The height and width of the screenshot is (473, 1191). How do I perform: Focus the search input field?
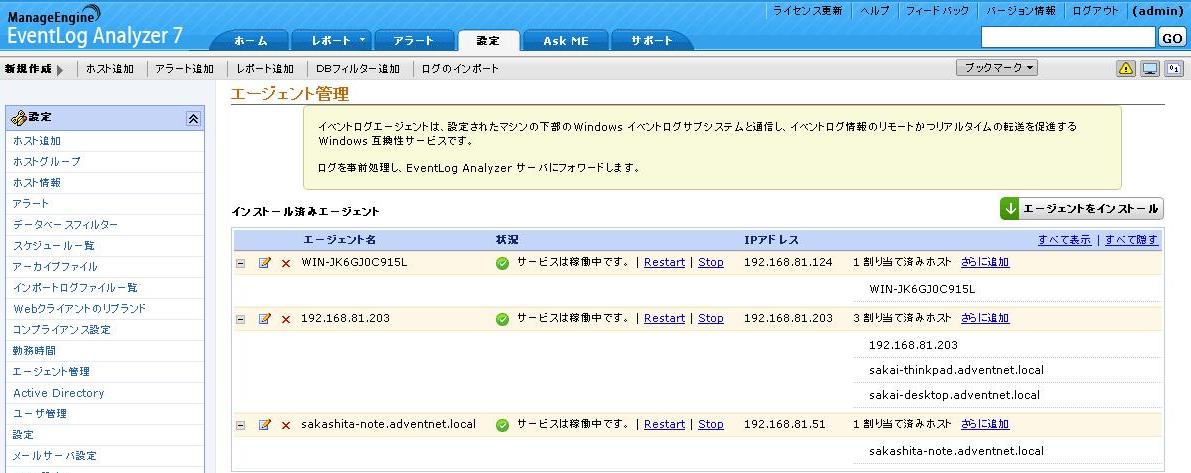(1068, 37)
